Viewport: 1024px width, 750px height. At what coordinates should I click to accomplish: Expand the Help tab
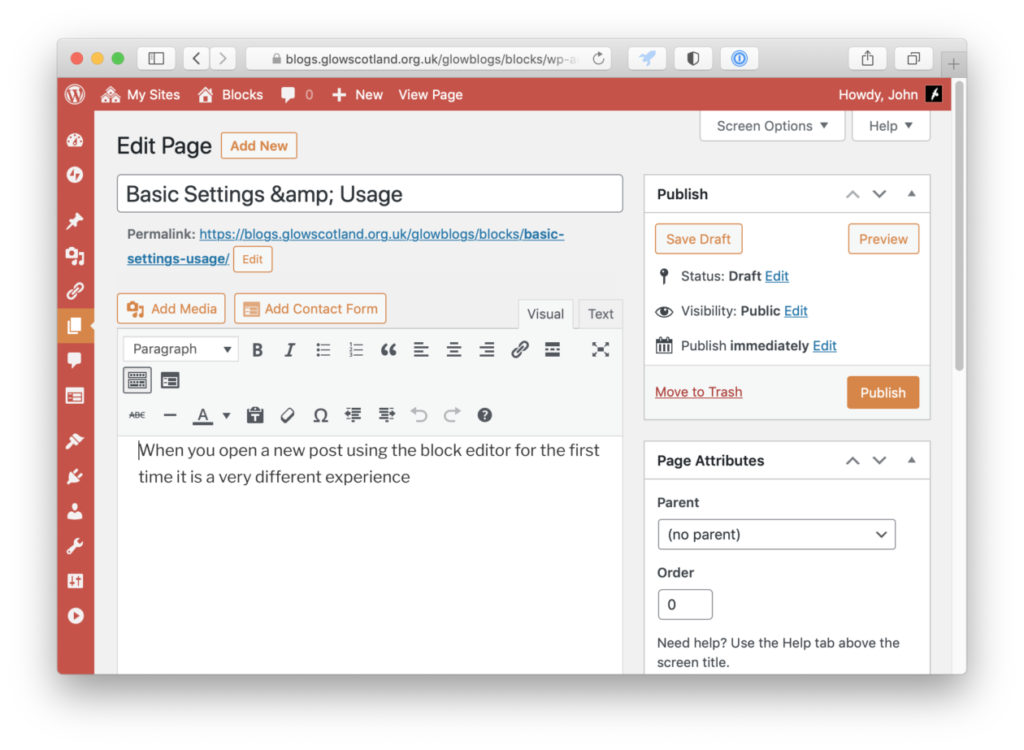click(891, 125)
